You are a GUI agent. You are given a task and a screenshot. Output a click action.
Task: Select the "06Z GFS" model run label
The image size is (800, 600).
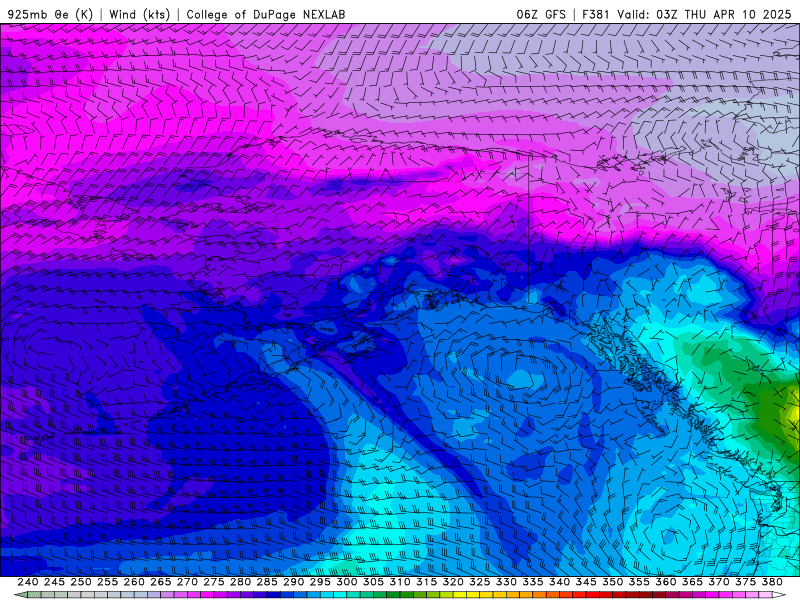pos(541,14)
